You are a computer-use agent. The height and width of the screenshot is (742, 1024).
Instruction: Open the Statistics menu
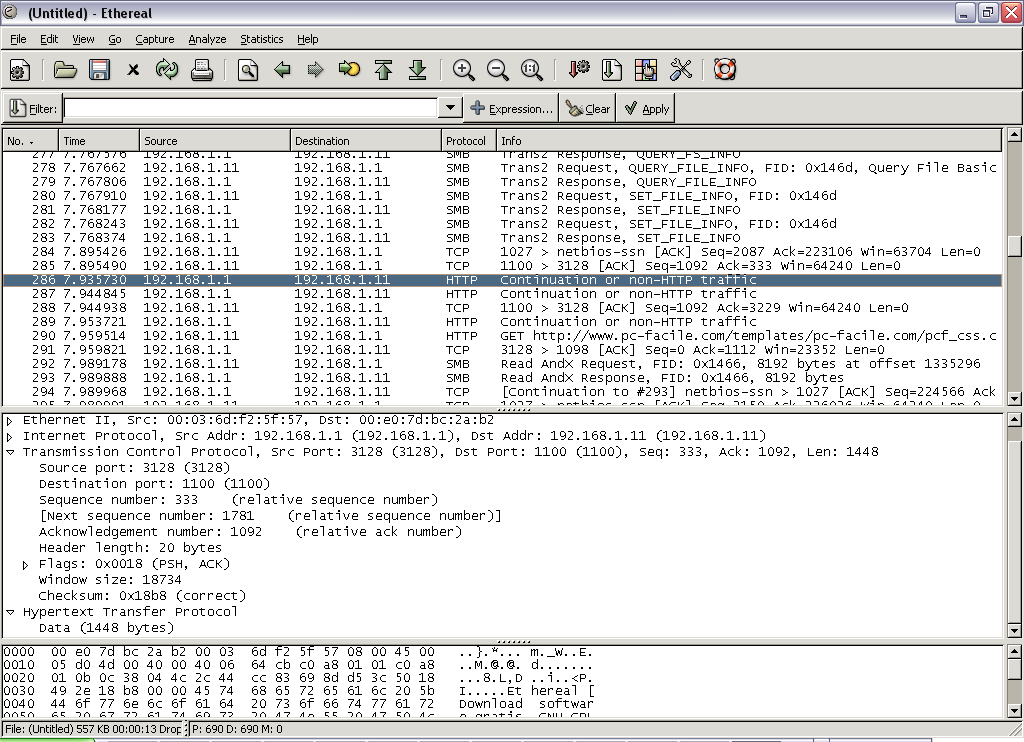coord(261,39)
